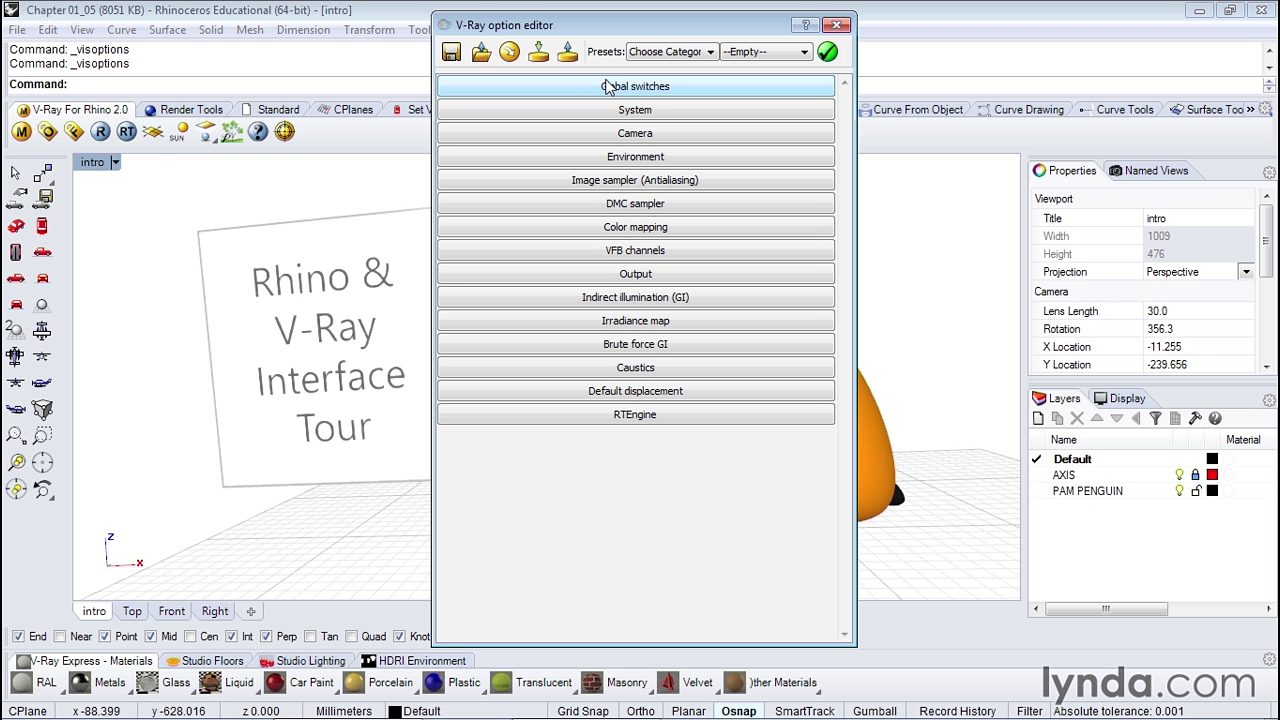The width and height of the screenshot is (1280, 720).
Task: Expand the Environment rollout
Action: point(635,157)
